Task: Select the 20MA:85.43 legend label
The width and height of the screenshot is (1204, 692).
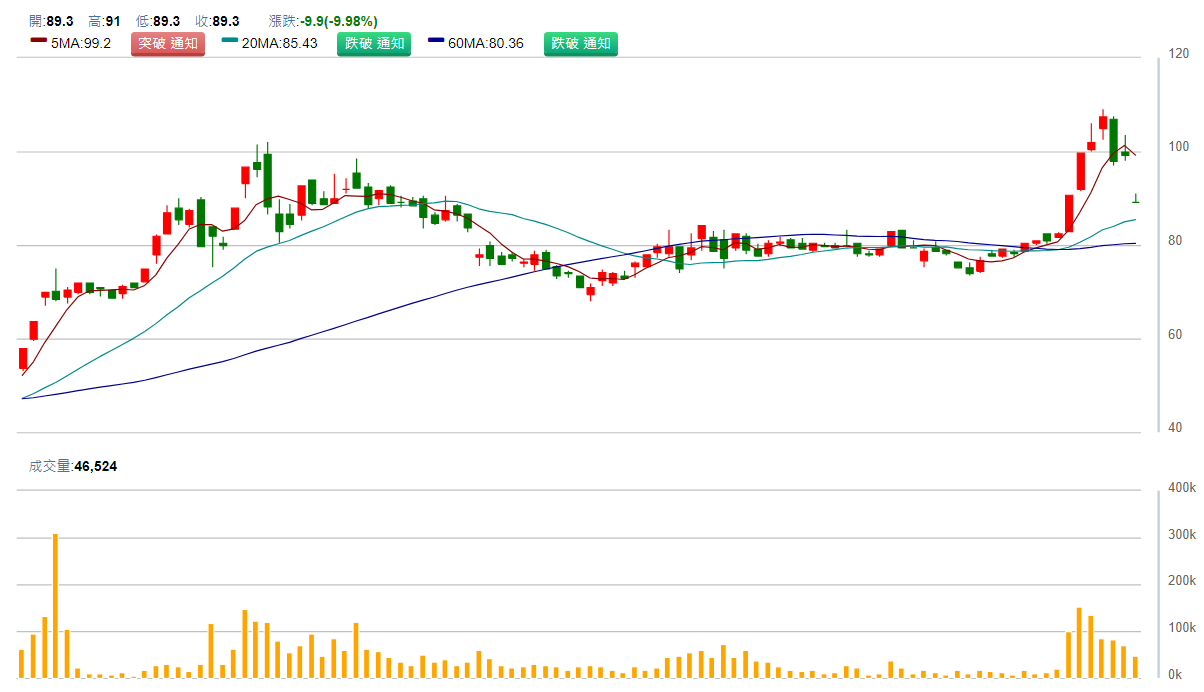Action: tap(279, 44)
